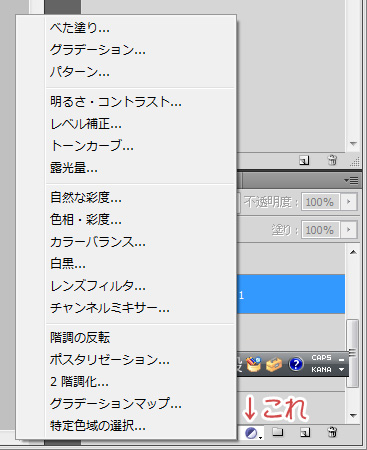Open チャンネルミキサー... from the menu

tap(141, 308)
